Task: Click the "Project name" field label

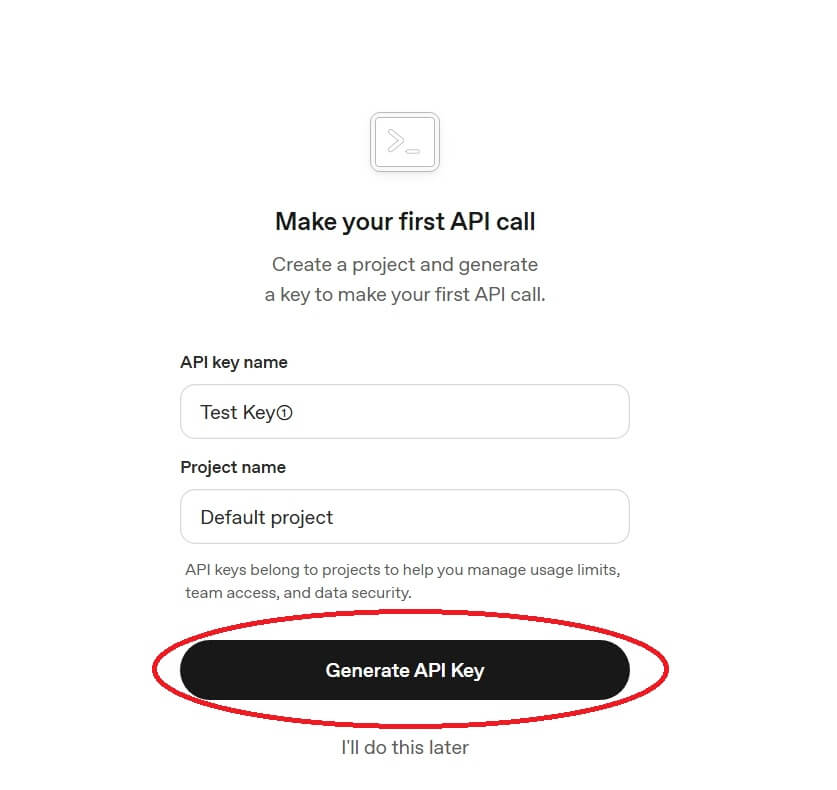Action: [232, 467]
